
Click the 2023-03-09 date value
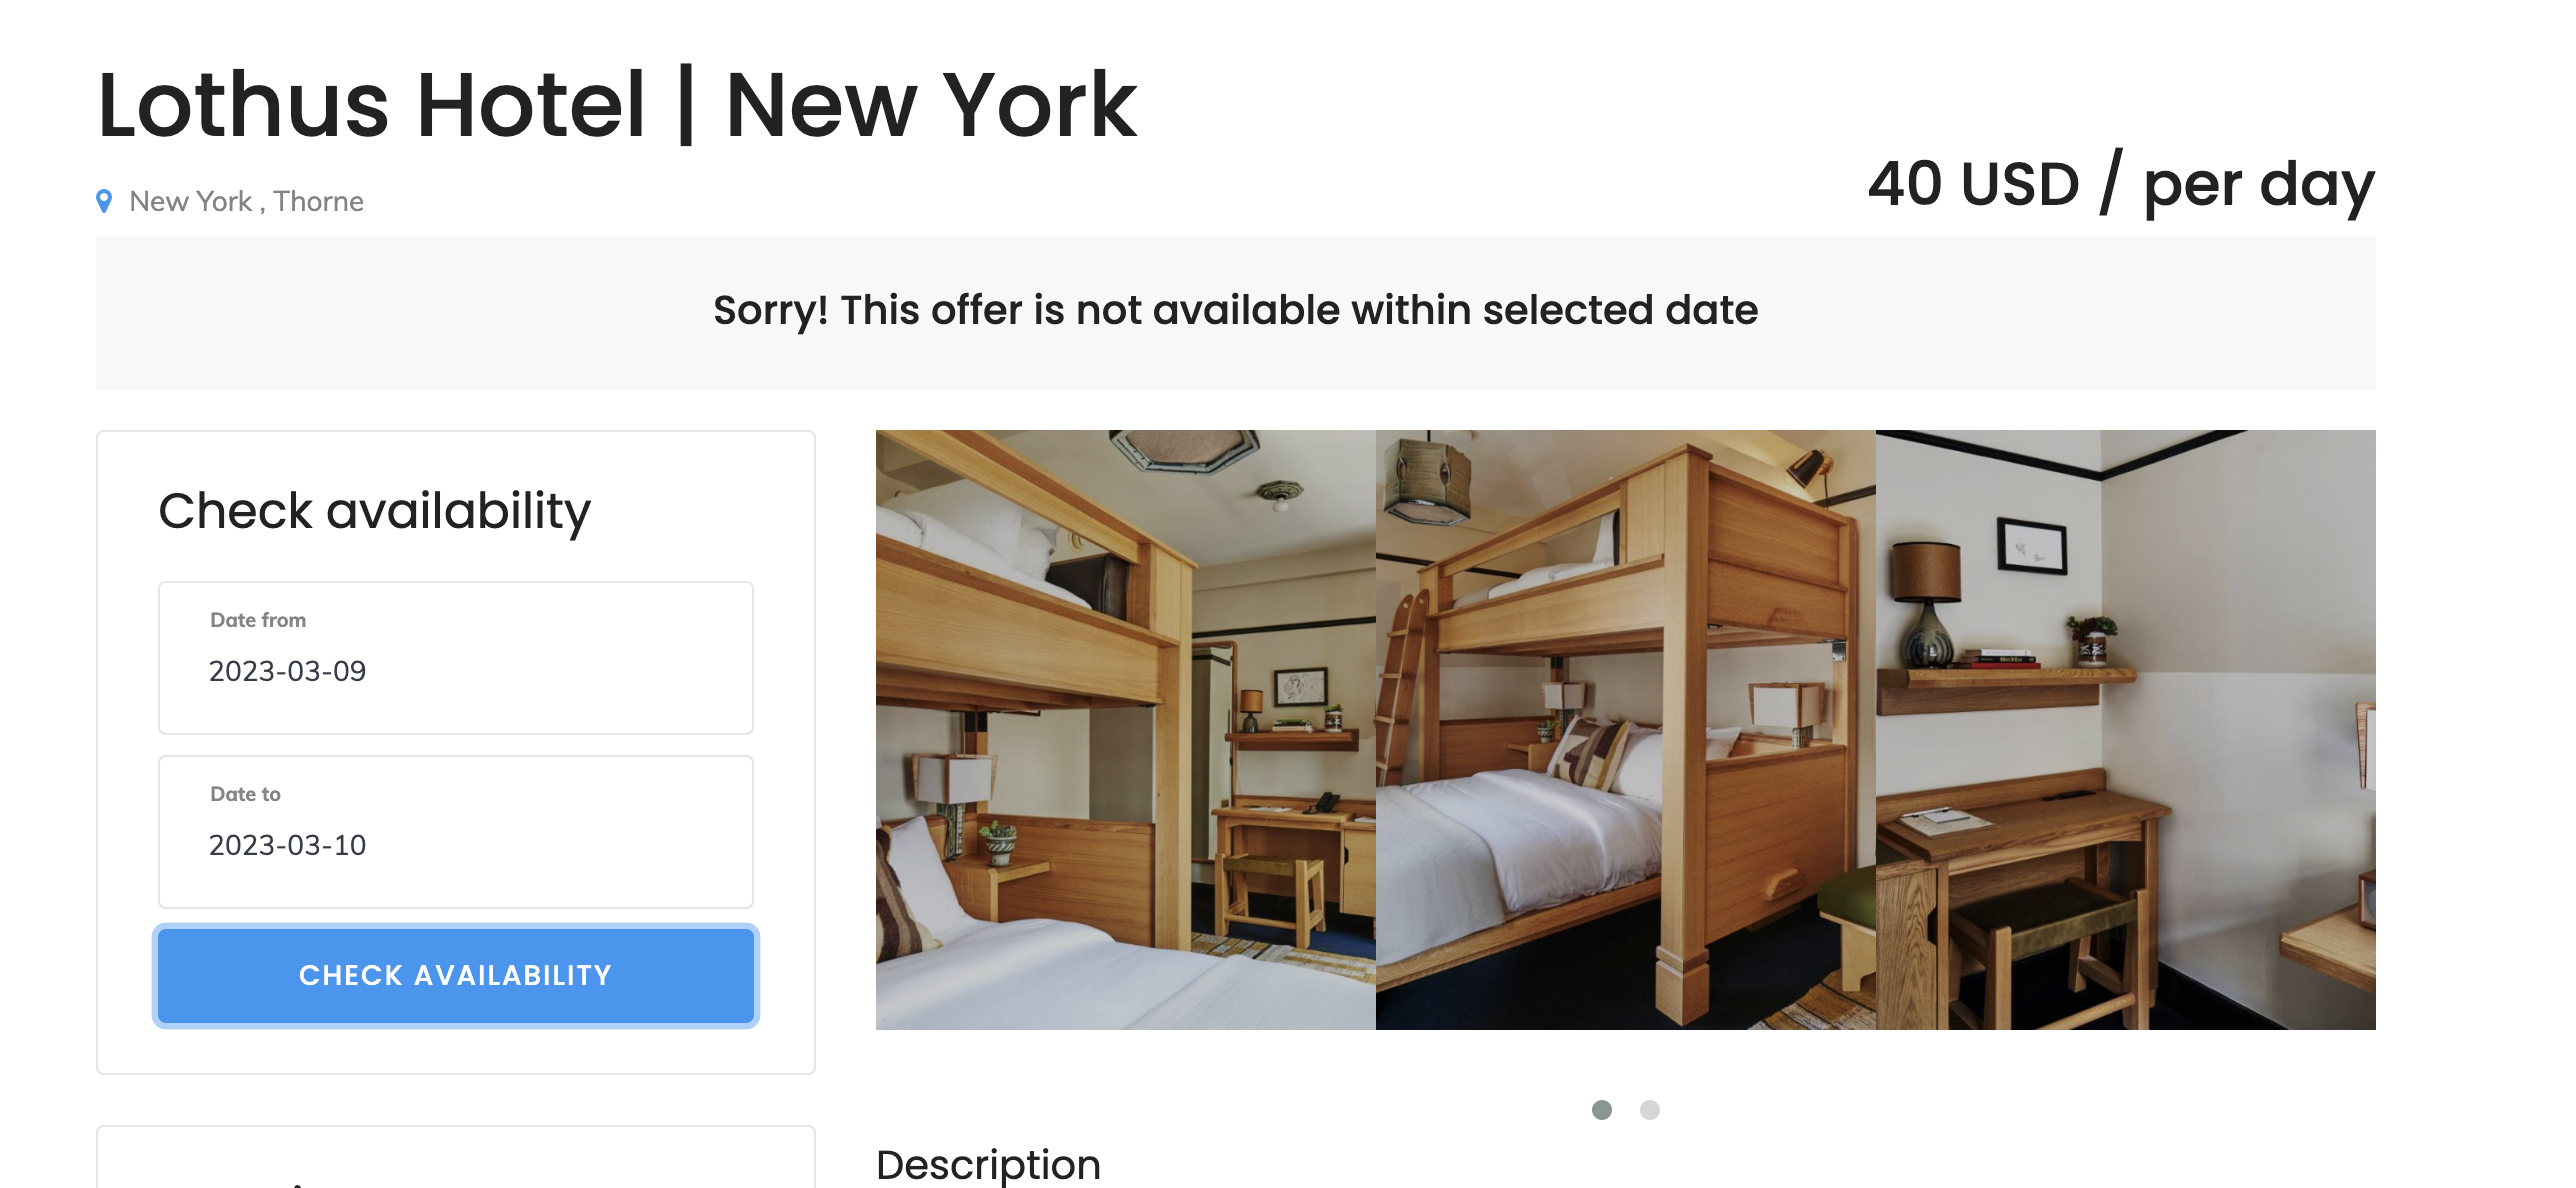[x=288, y=671]
